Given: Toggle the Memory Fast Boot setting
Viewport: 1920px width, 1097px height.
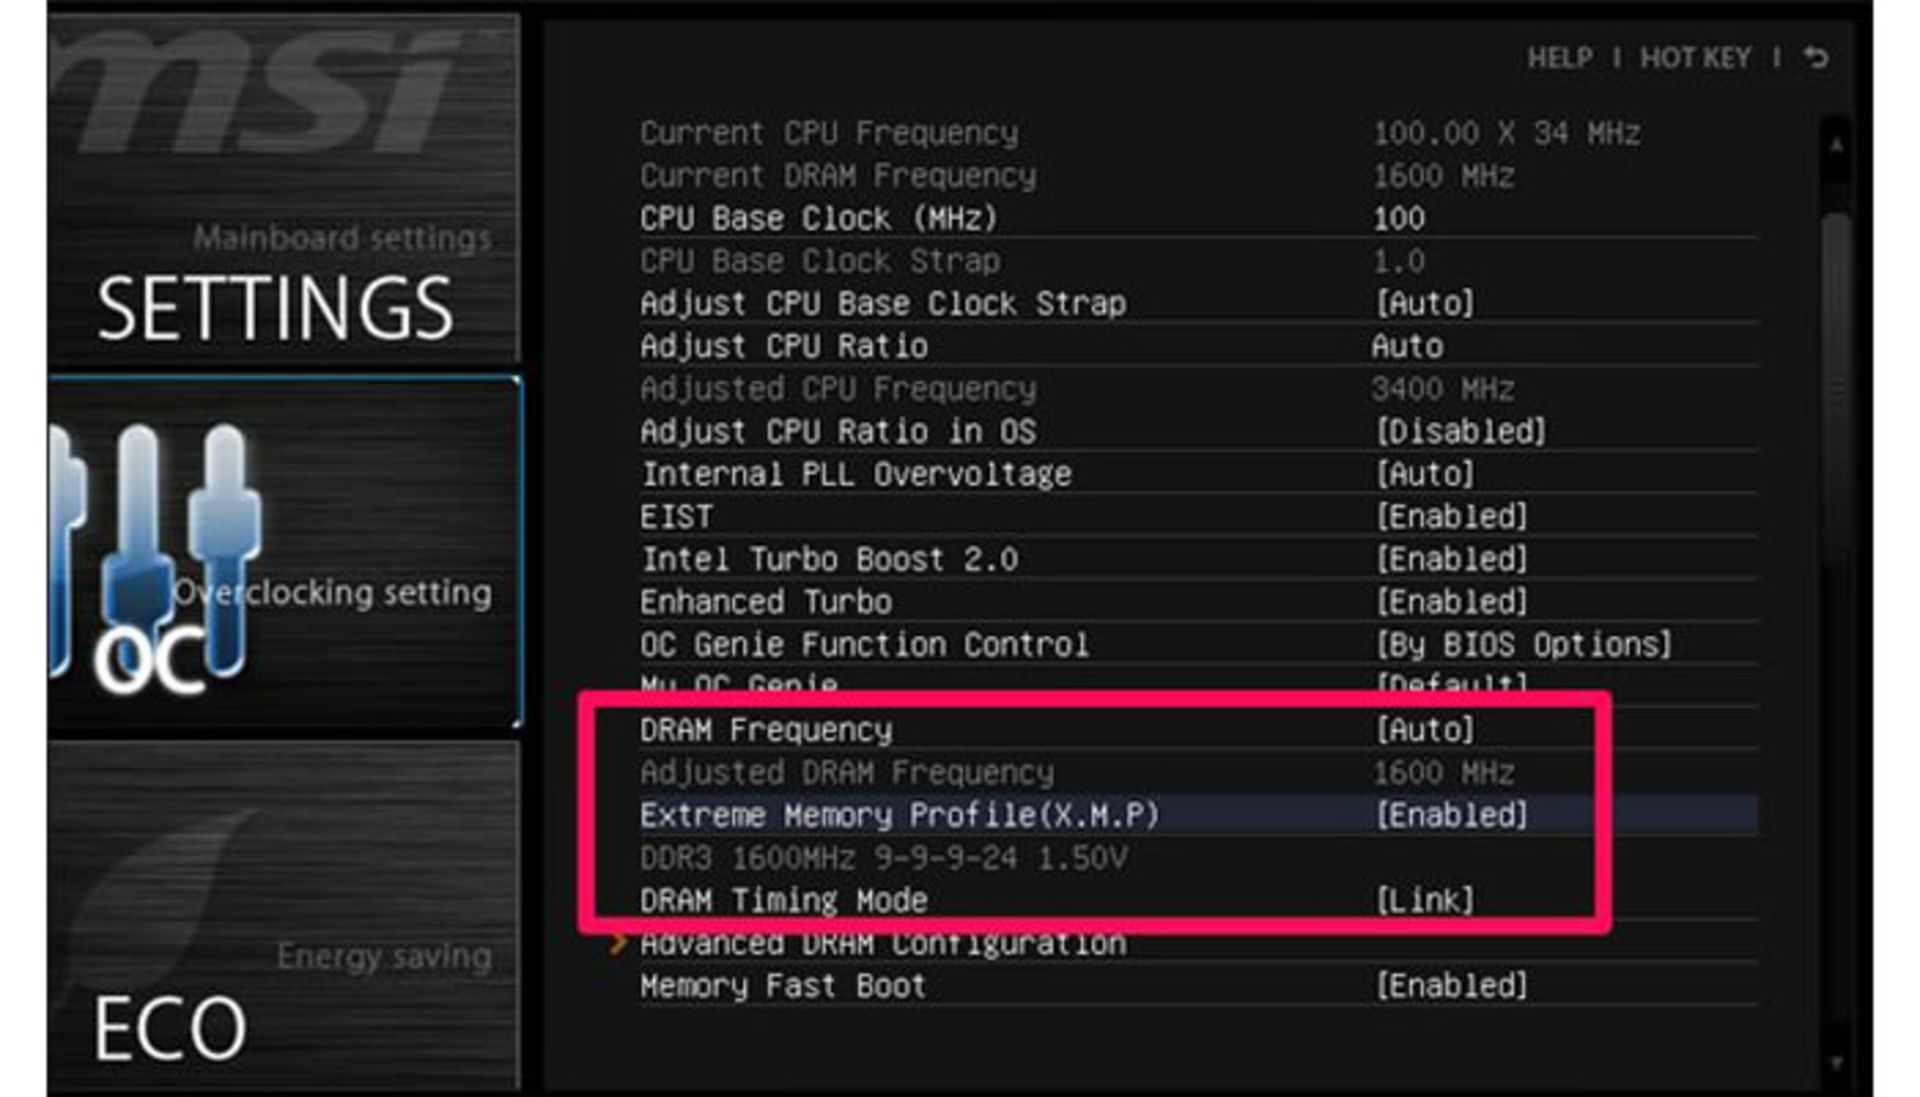Looking at the screenshot, I should tap(1451, 986).
